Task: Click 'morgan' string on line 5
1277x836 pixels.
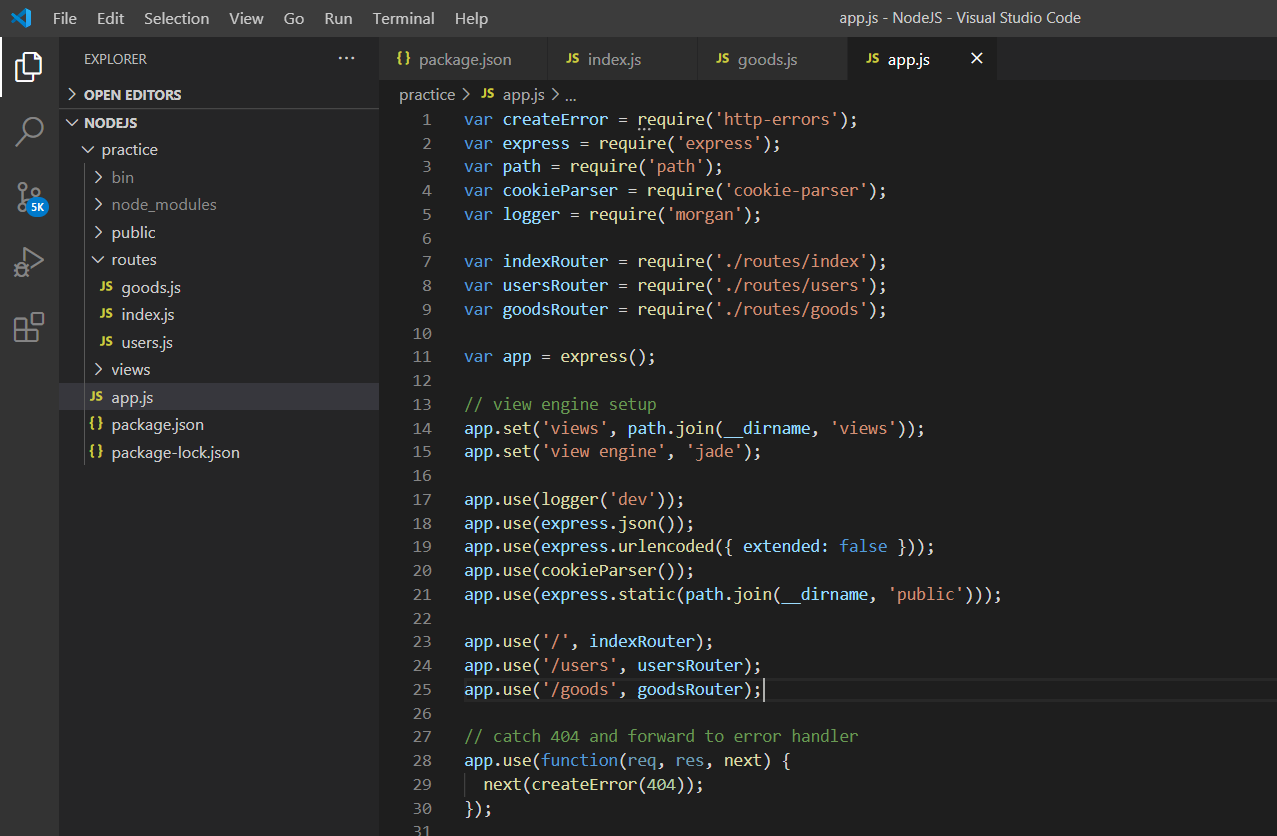Action: [704, 214]
